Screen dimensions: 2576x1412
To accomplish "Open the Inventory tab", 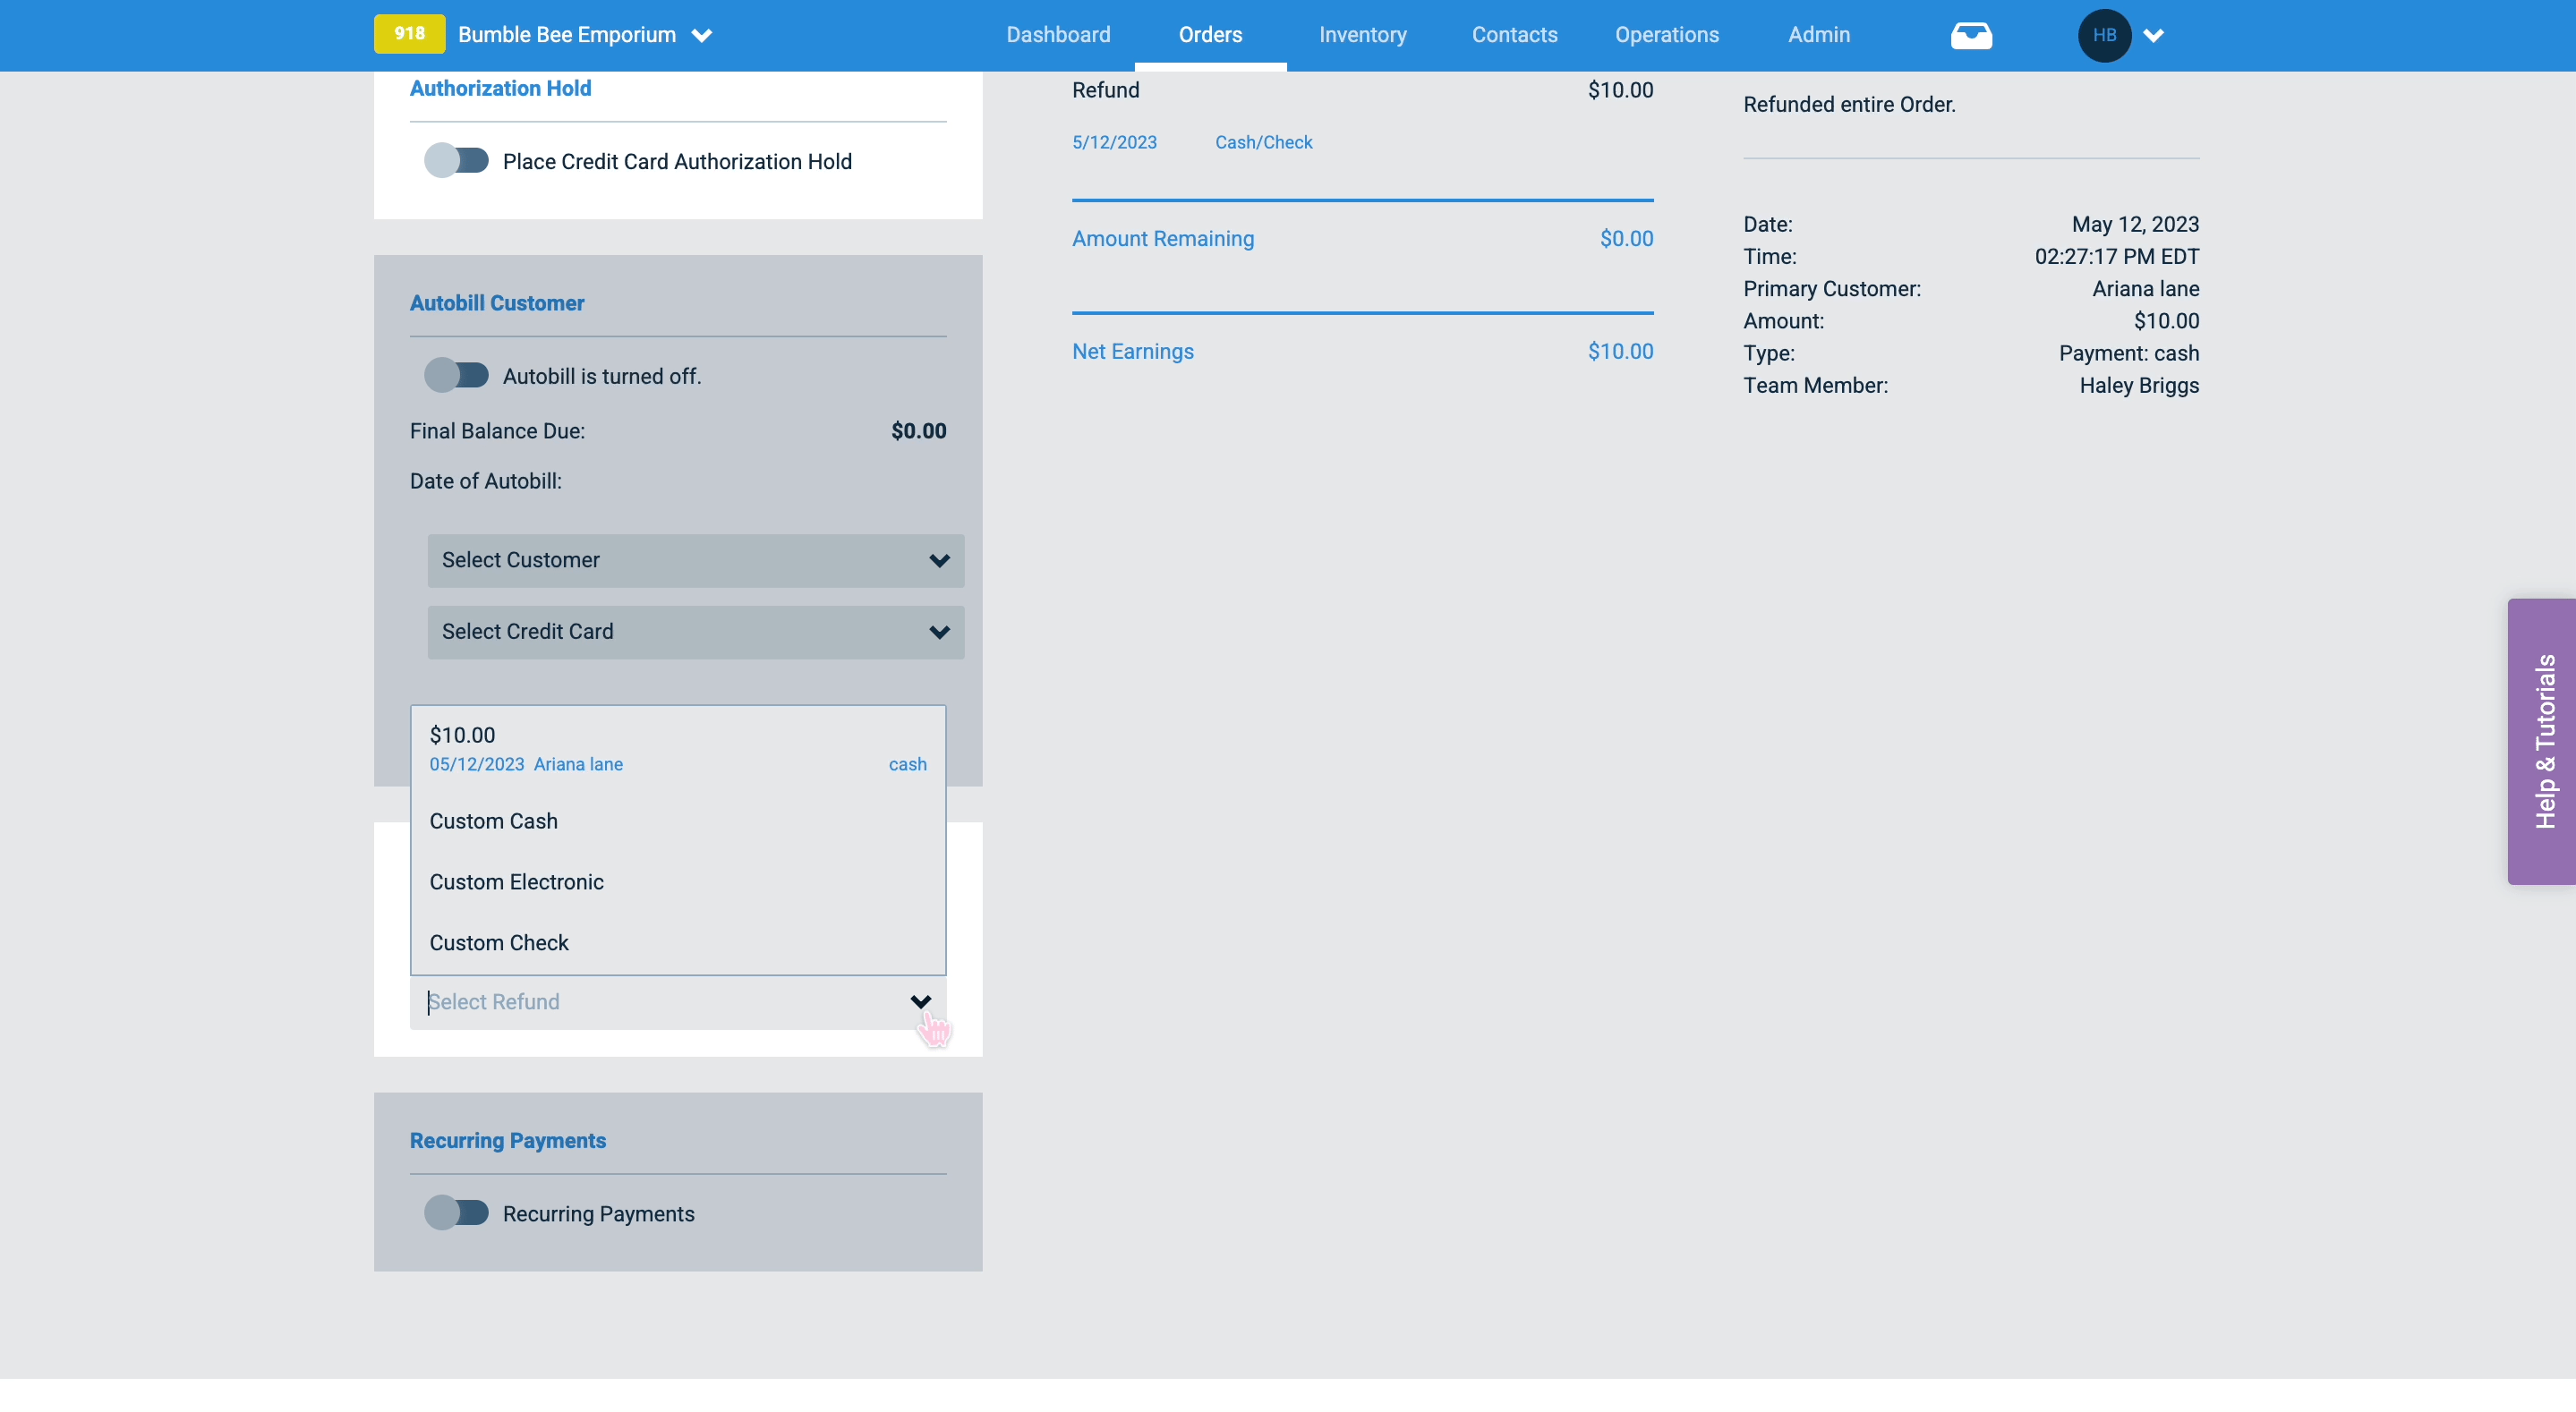I will [x=1362, y=35].
